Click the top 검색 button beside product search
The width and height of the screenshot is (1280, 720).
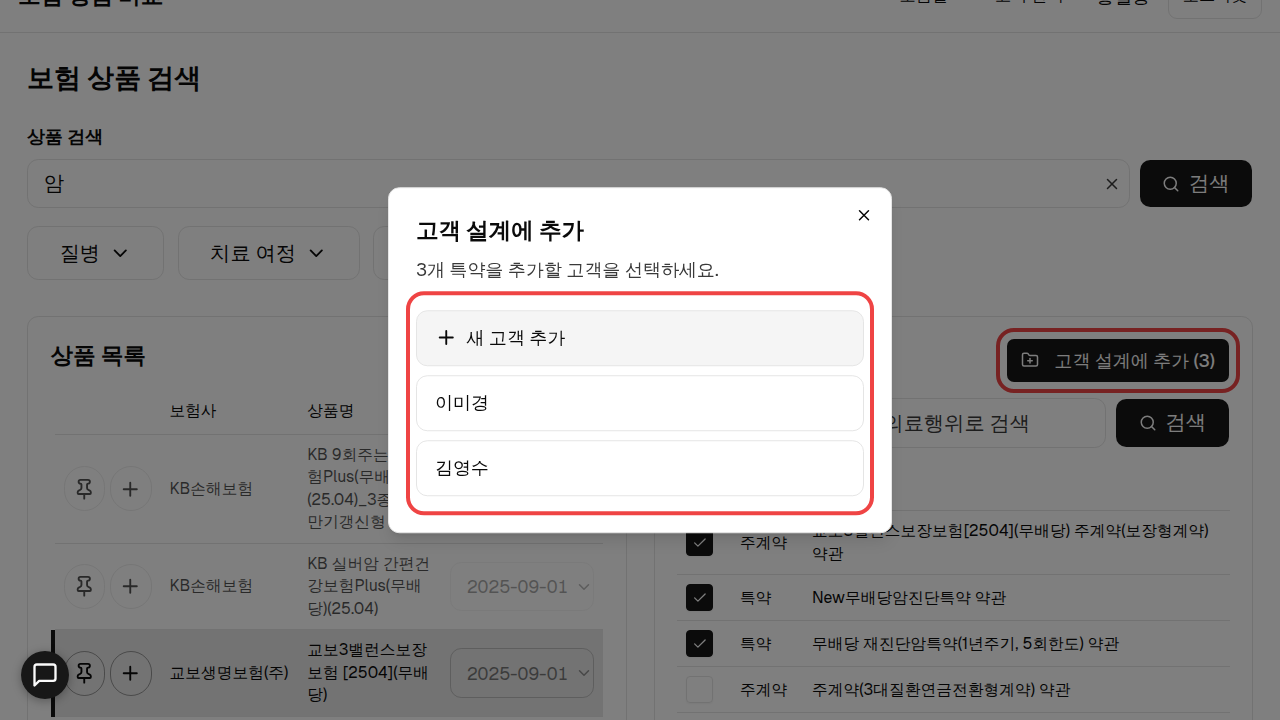1196,184
